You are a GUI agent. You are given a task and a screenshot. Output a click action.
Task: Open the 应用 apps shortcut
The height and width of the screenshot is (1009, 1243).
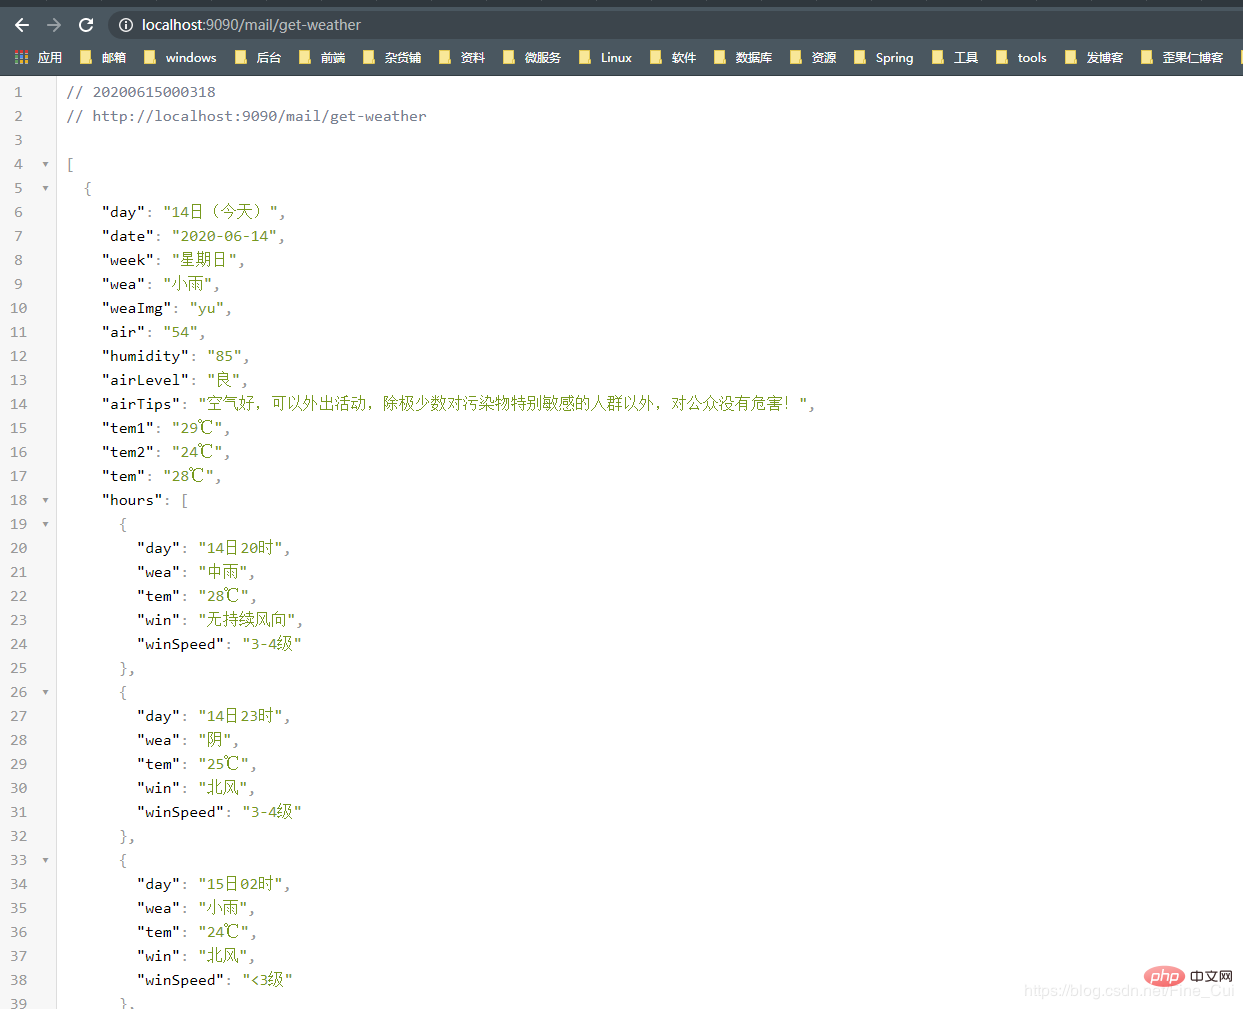click(38, 58)
